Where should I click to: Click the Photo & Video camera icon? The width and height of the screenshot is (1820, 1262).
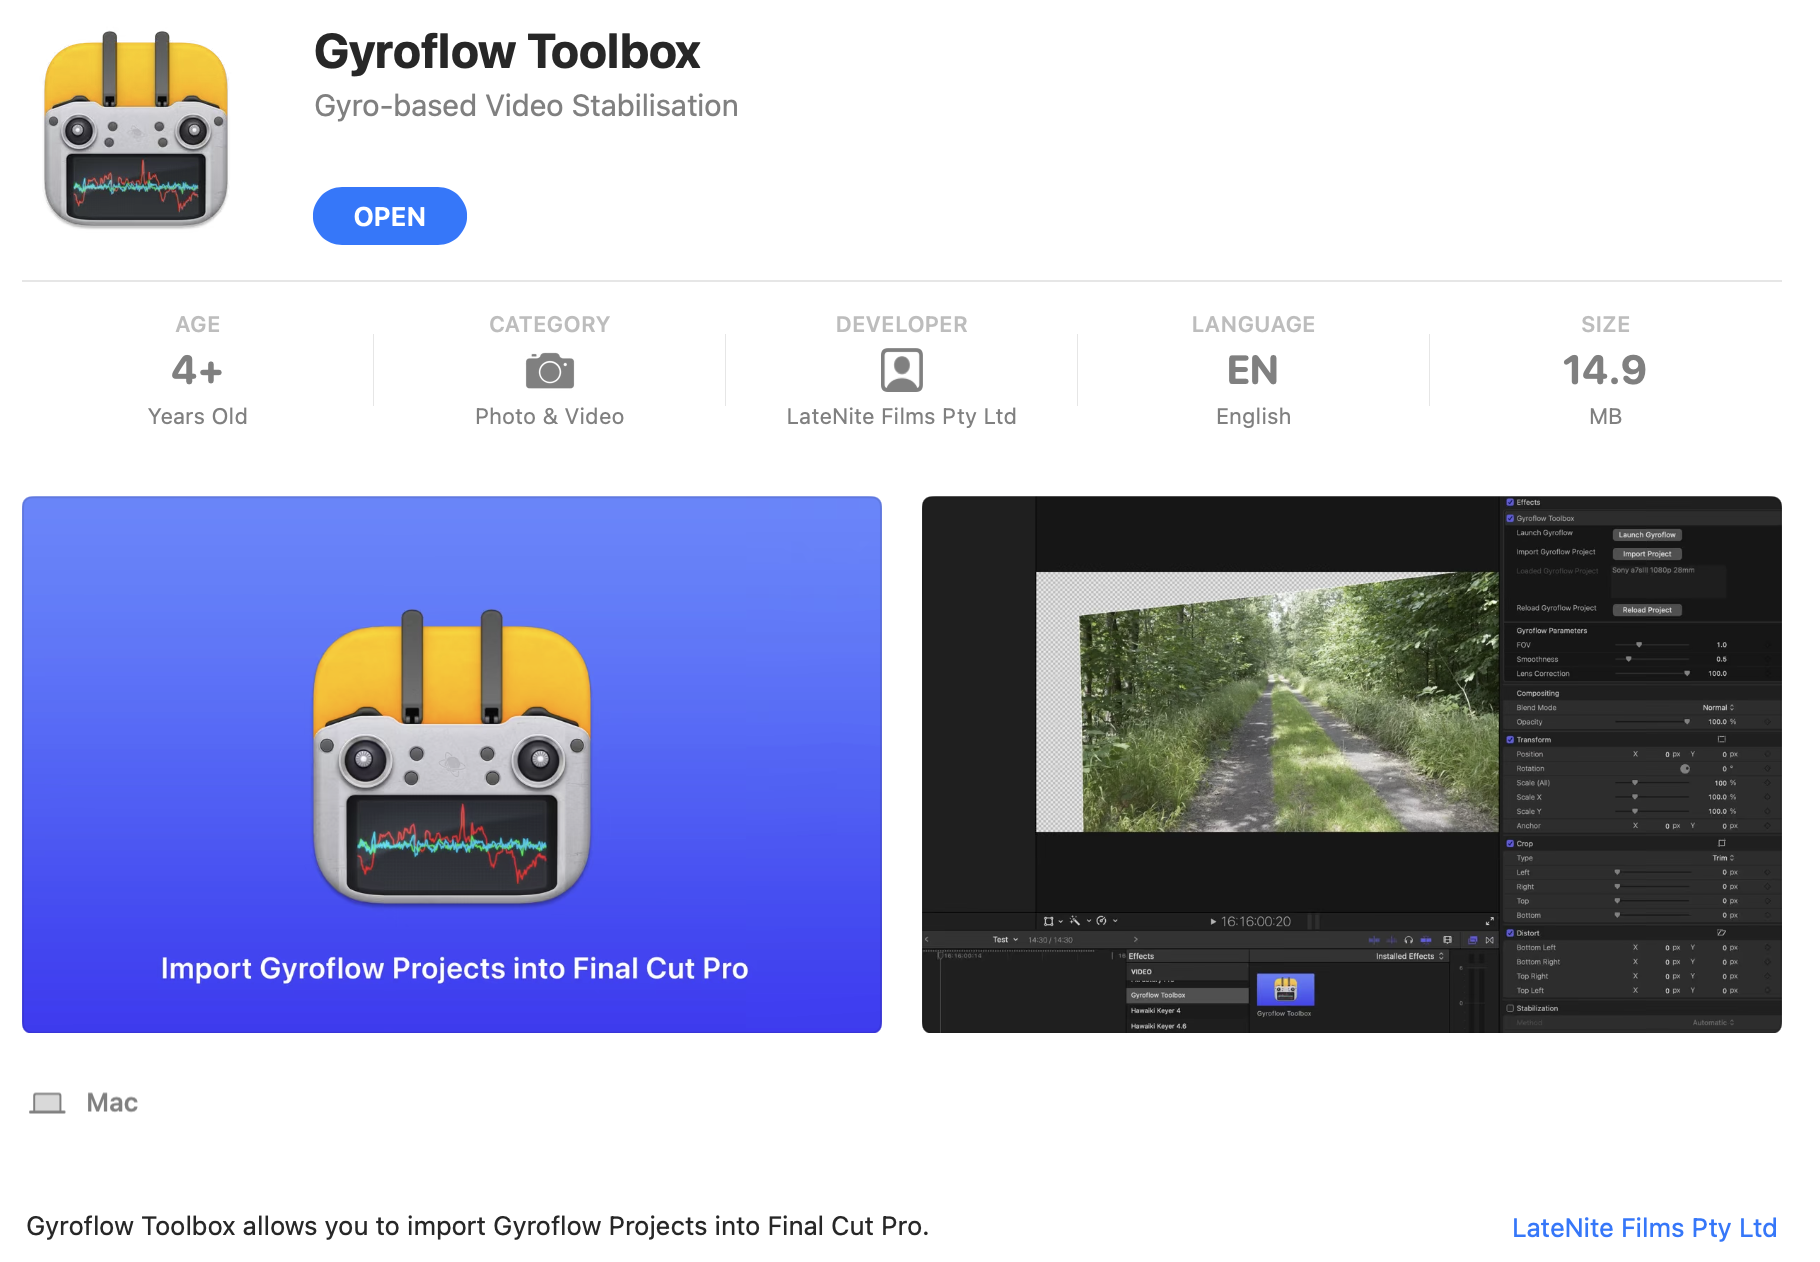point(550,371)
